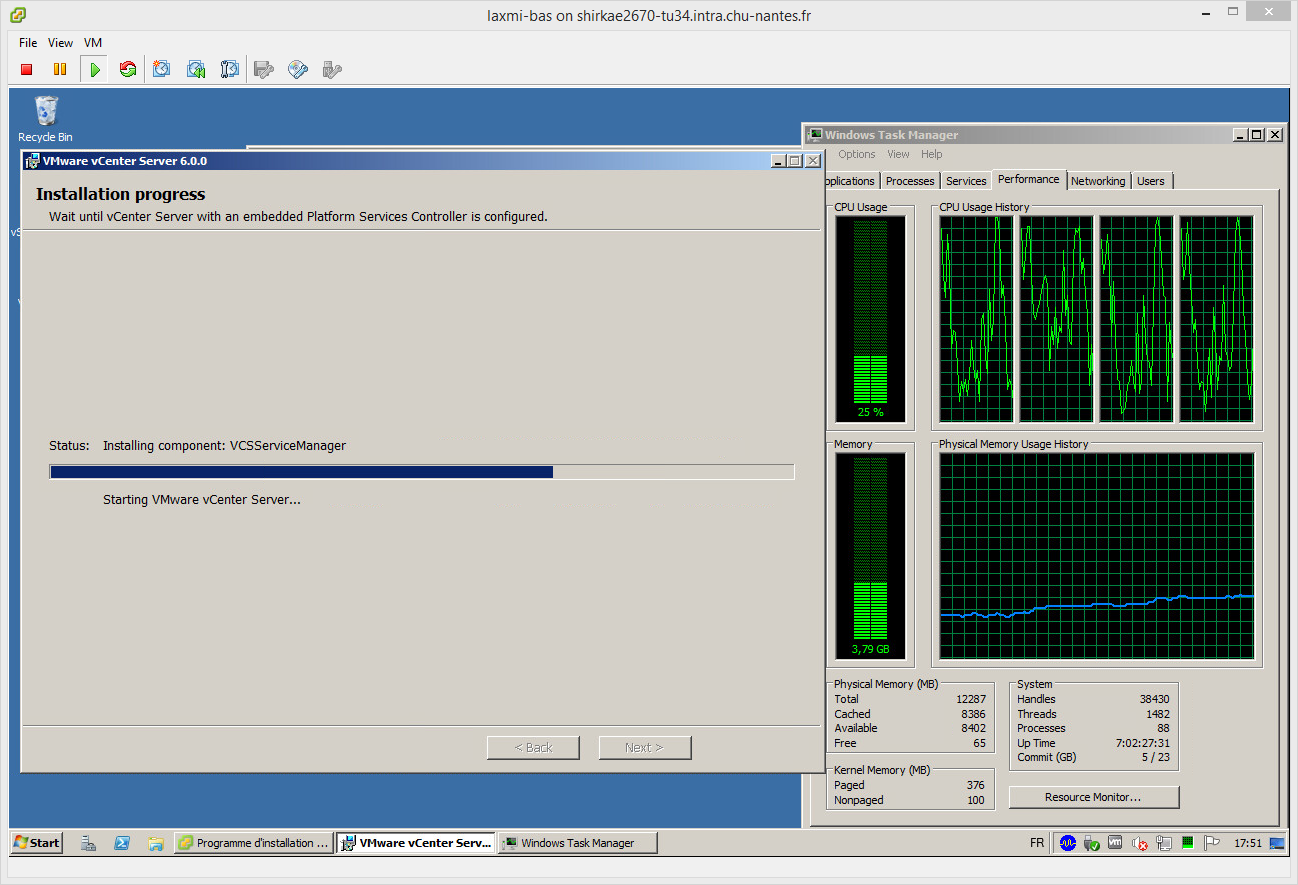The height and width of the screenshot is (885, 1298).
Task: Click the orange Suspend VM icon
Action: (x=60, y=69)
